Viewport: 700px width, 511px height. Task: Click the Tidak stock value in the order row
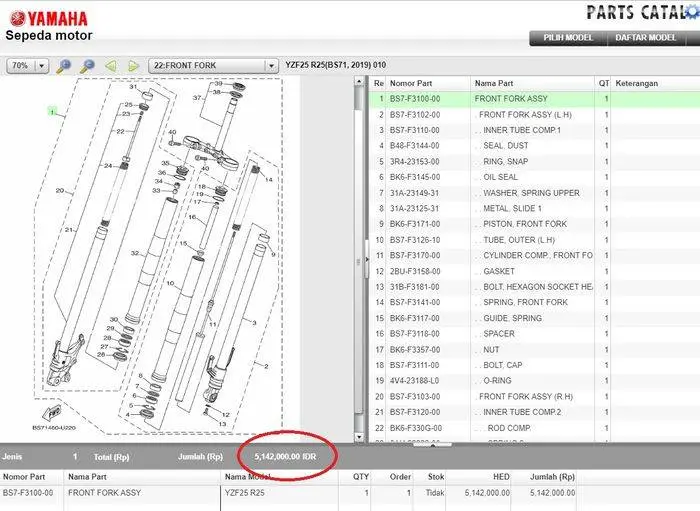pyautogui.click(x=435, y=493)
